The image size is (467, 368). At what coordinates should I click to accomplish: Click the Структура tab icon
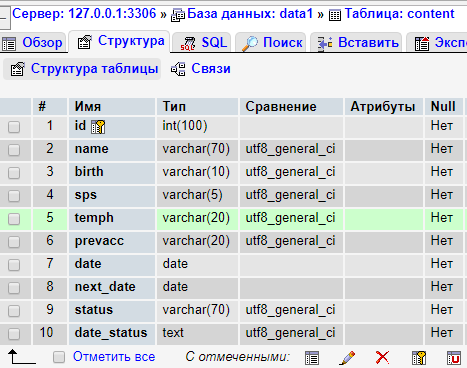84,42
